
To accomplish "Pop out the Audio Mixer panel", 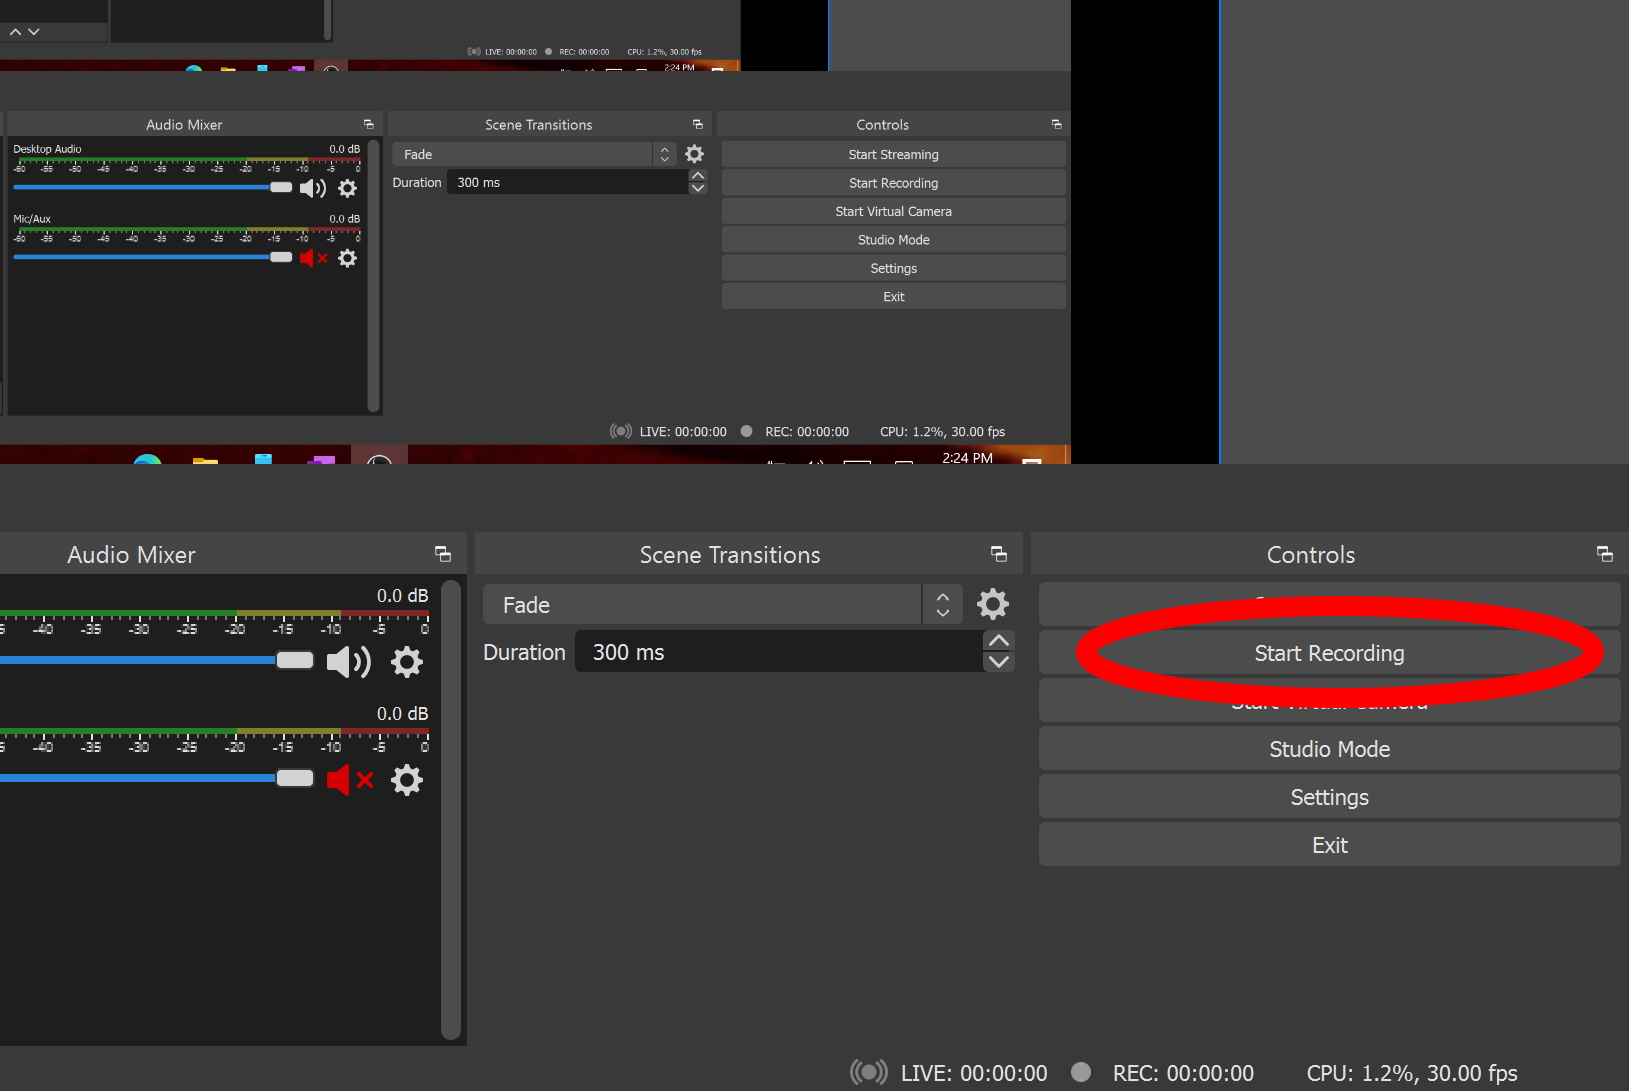I will [x=443, y=553].
